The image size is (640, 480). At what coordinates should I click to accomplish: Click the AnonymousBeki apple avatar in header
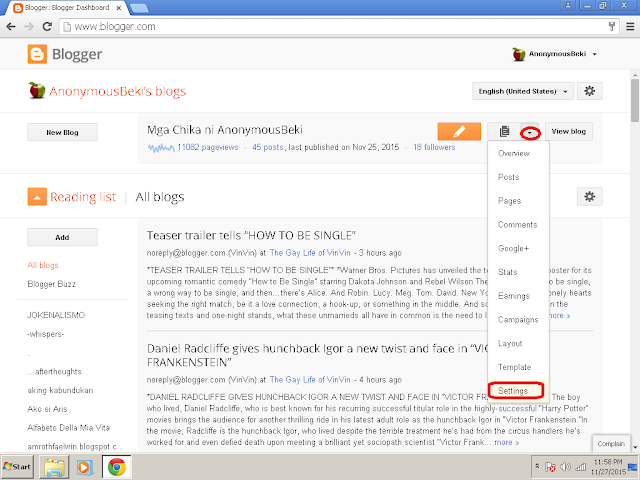pos(518,54)
